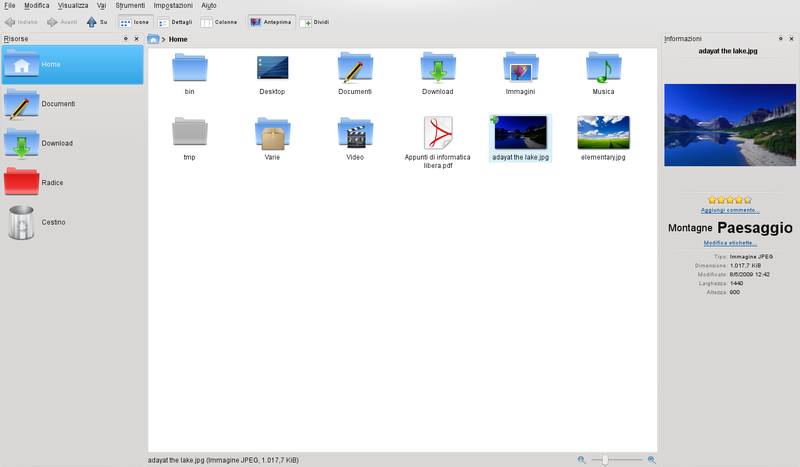Image resolution: width=800 pixels, height=467 pixels.
Task: Close the Informazioni panel
Action: coord(793,38)
